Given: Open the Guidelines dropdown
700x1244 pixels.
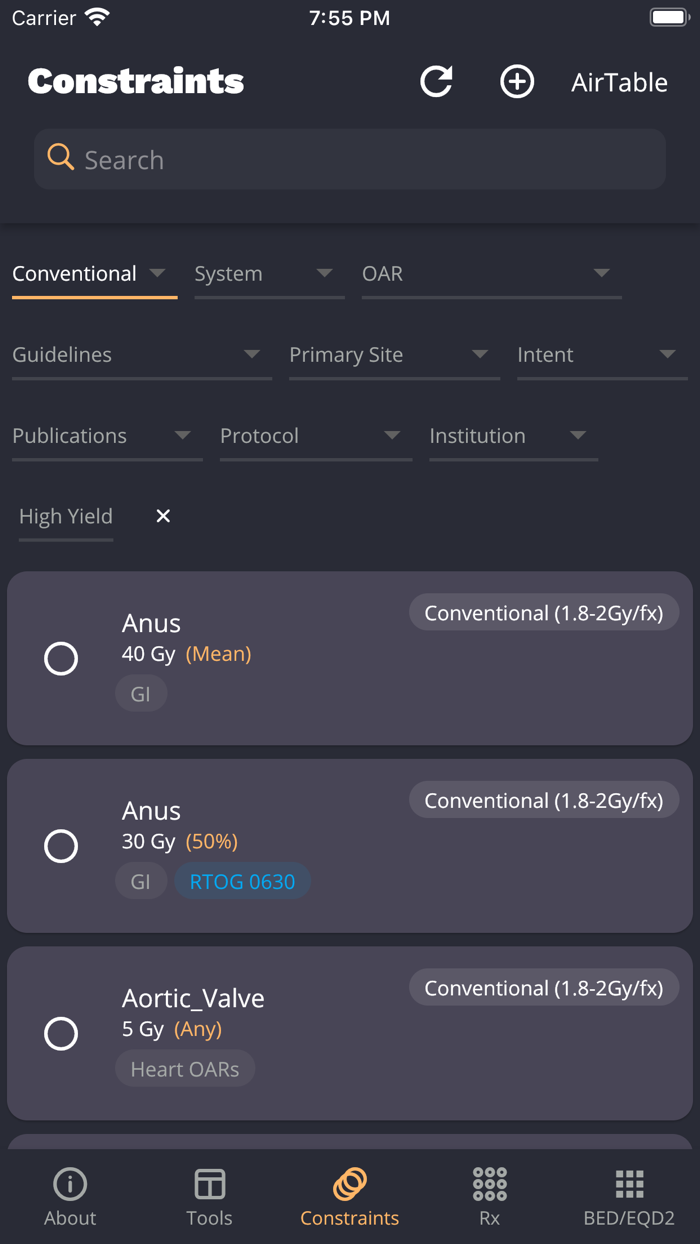Looking at the screenshot, I should point(140,355).
